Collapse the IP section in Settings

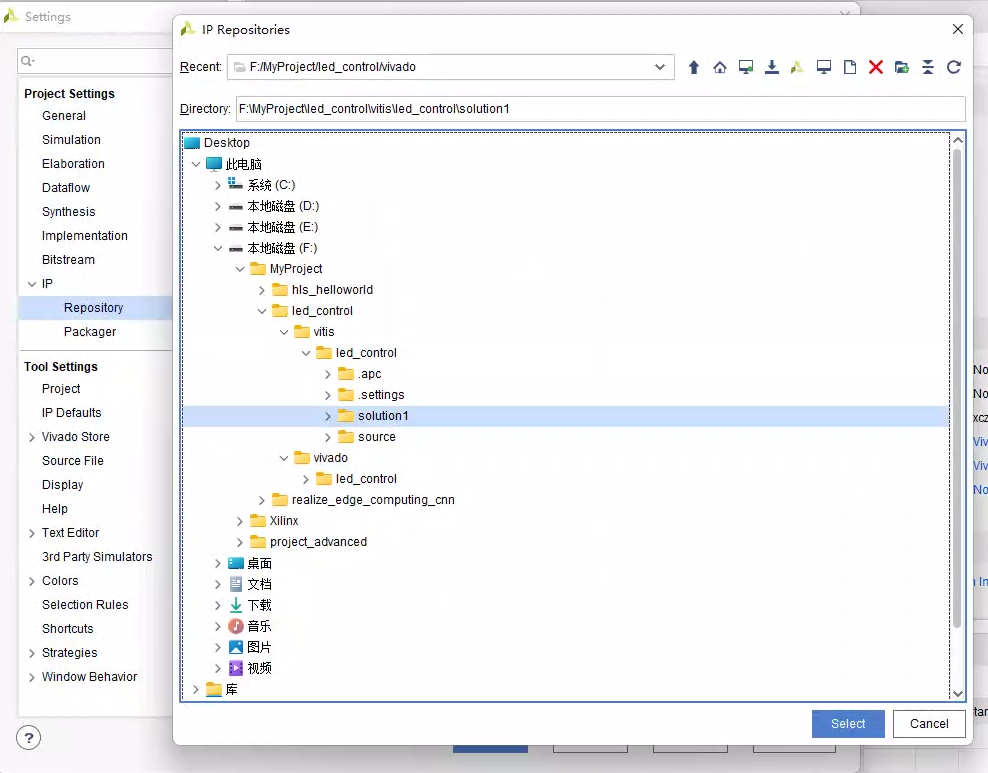32,284
